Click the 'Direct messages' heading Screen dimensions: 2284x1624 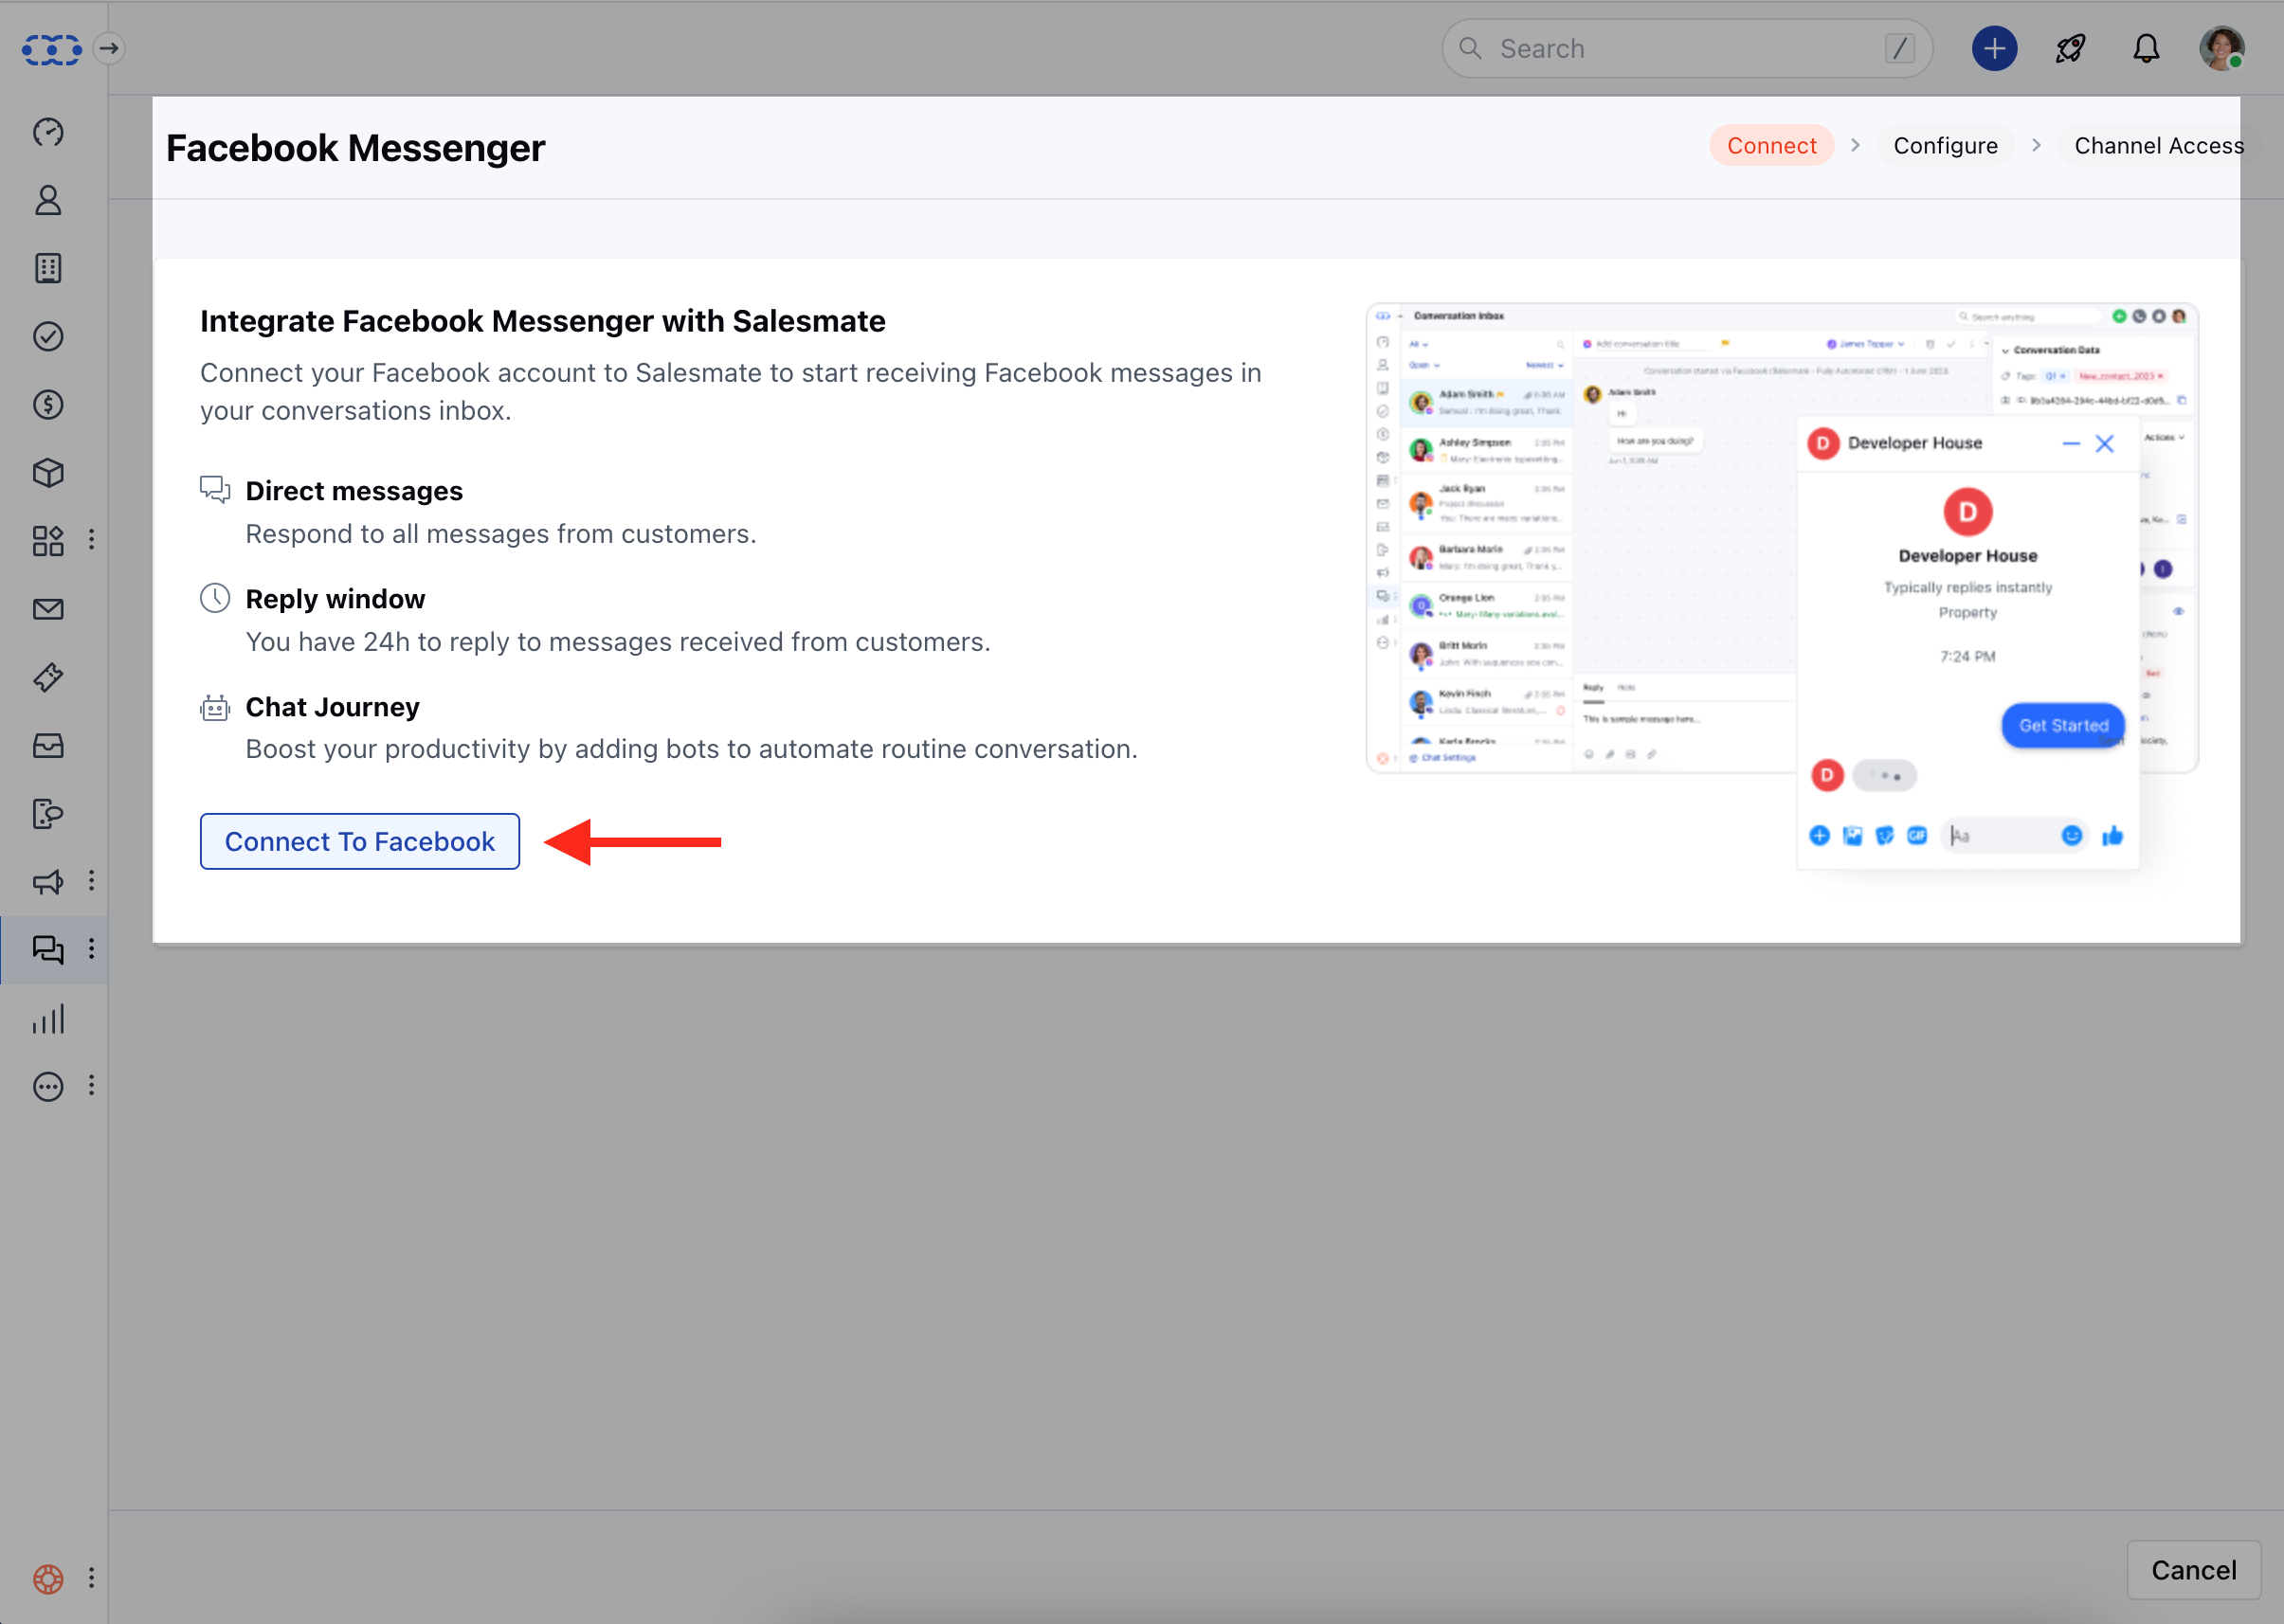pyautogui.click(x=354, y=491)
